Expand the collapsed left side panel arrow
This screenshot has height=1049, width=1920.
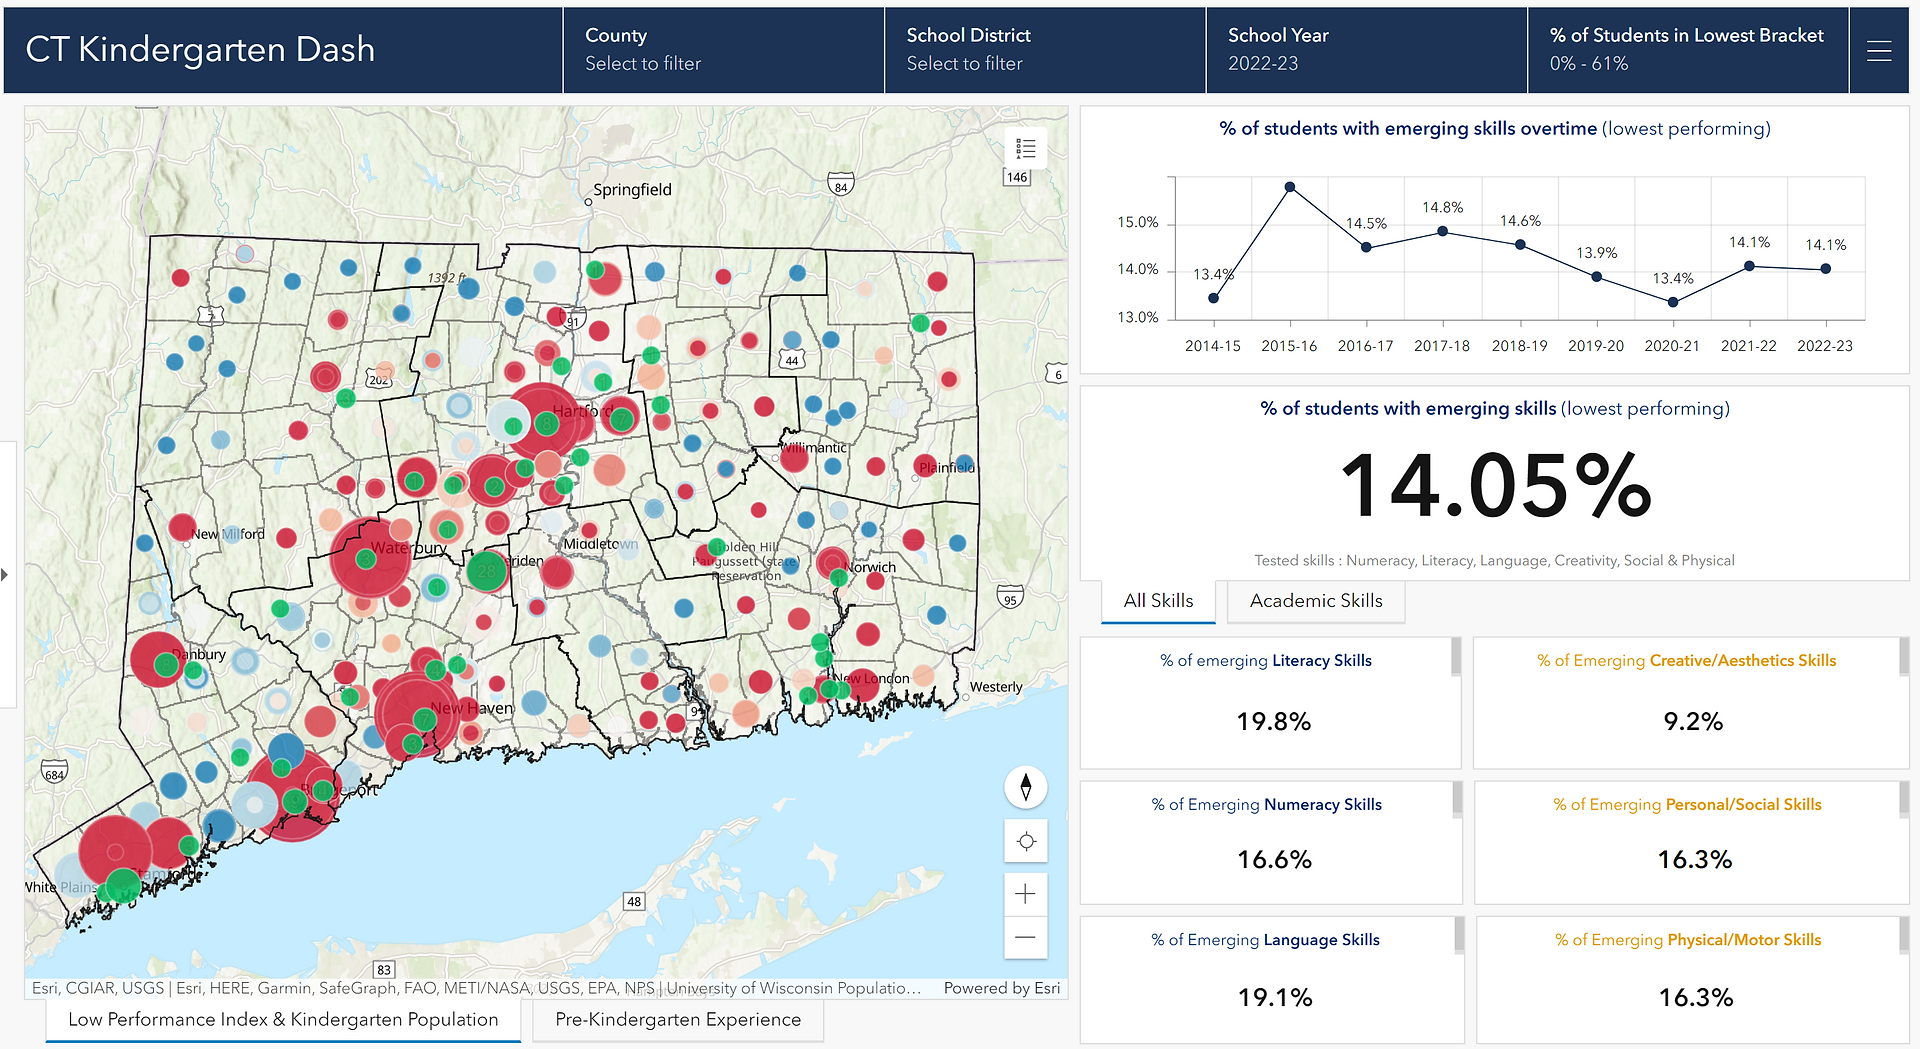[x=5, y=574]
